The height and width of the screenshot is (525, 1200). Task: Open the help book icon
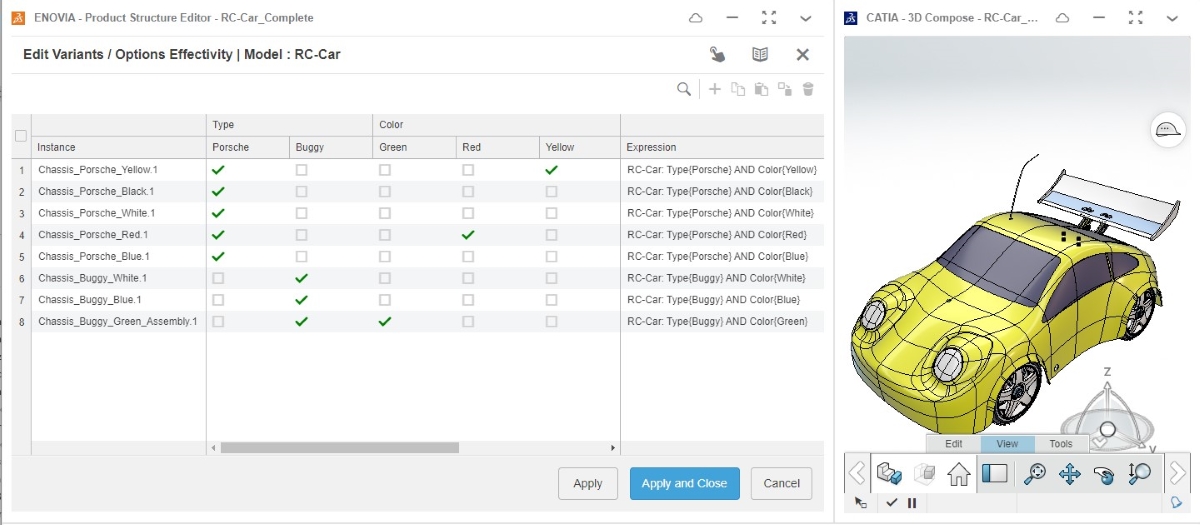coord(760,54)
